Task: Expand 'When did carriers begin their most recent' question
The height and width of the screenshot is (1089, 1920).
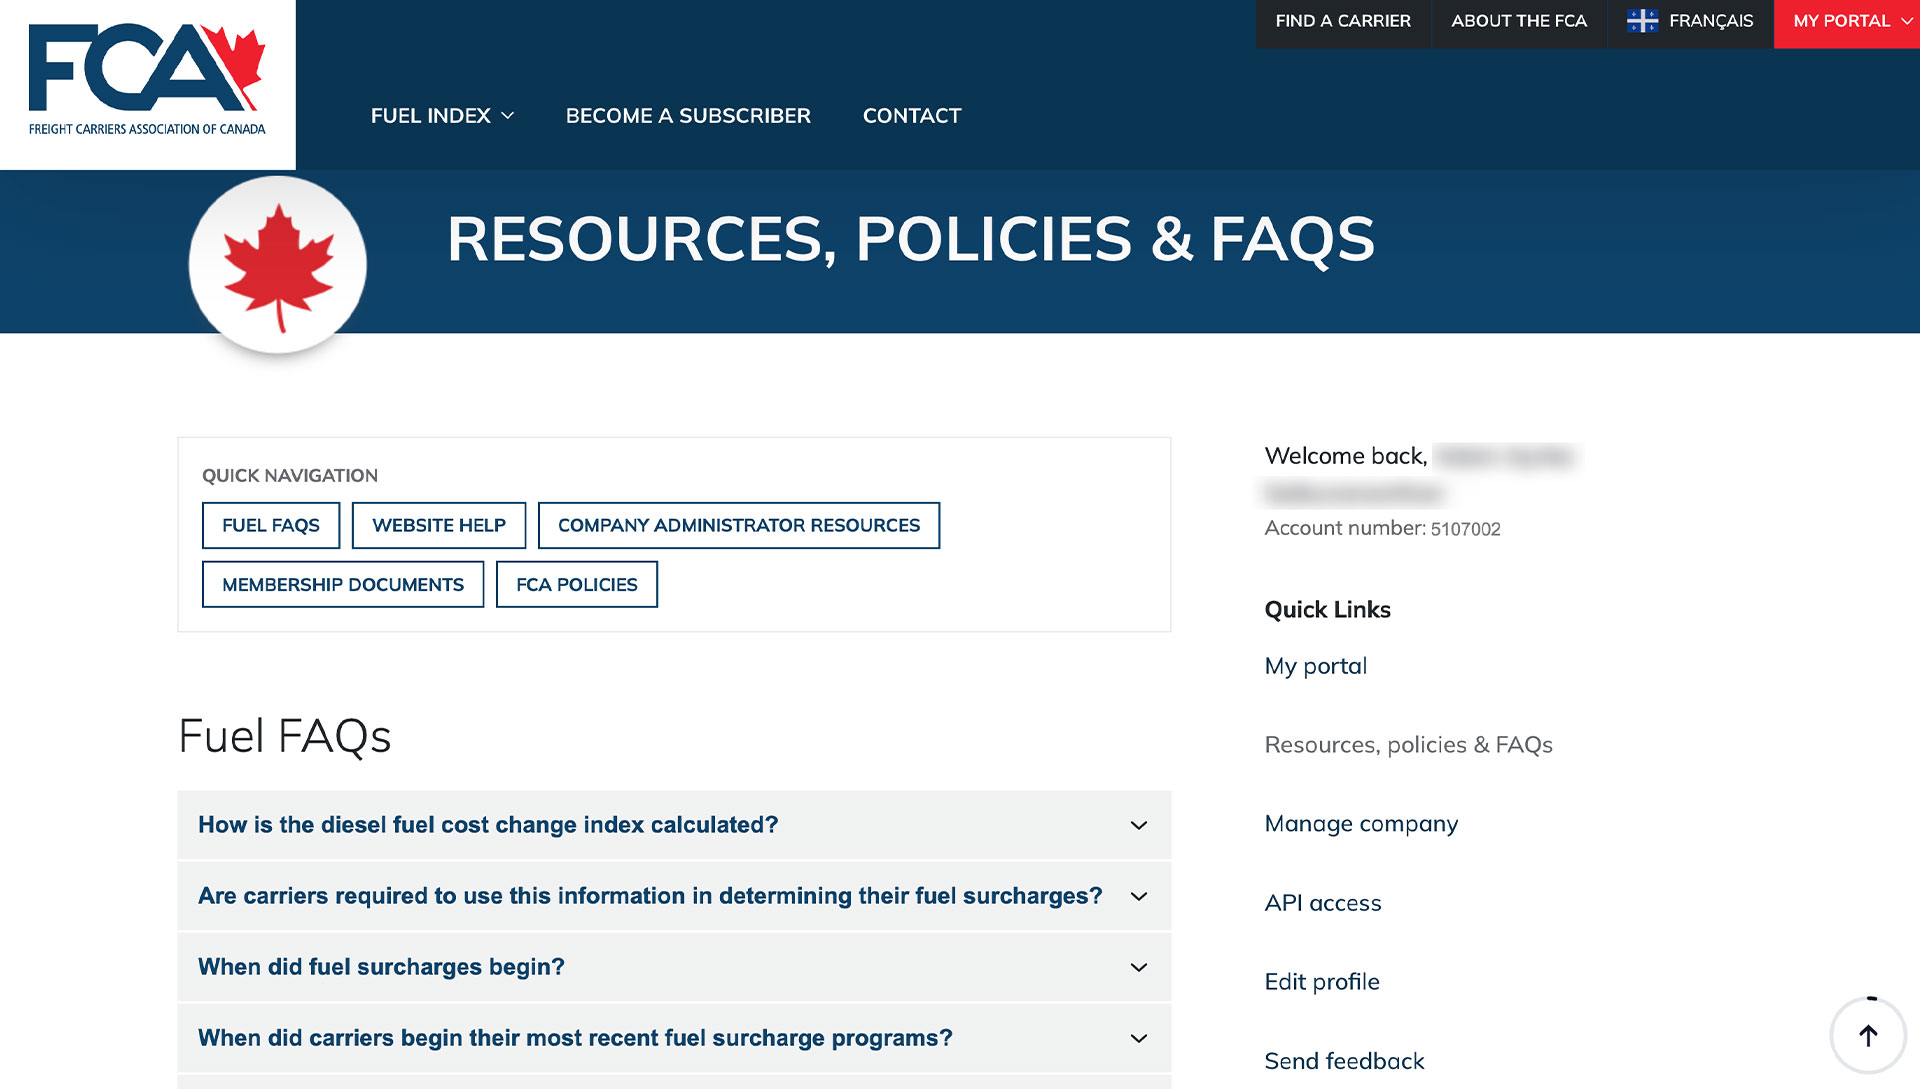Action: click(x=674, y=1038)
